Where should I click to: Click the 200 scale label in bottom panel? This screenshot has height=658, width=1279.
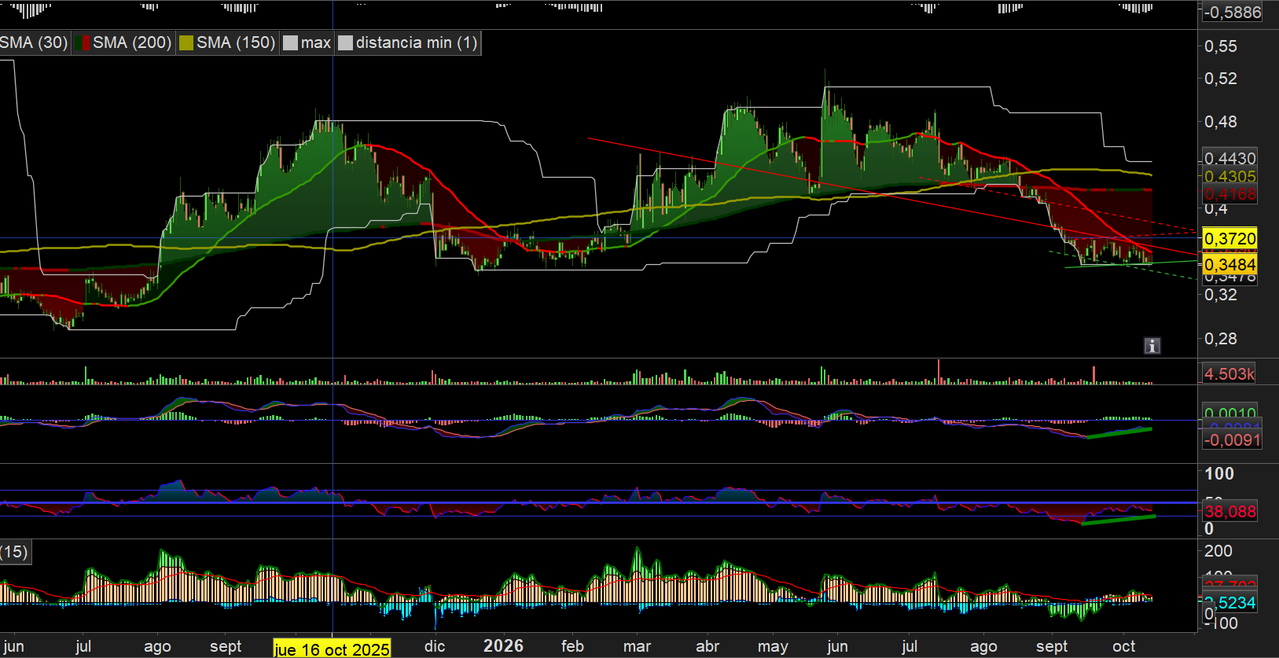(1218, 551)
